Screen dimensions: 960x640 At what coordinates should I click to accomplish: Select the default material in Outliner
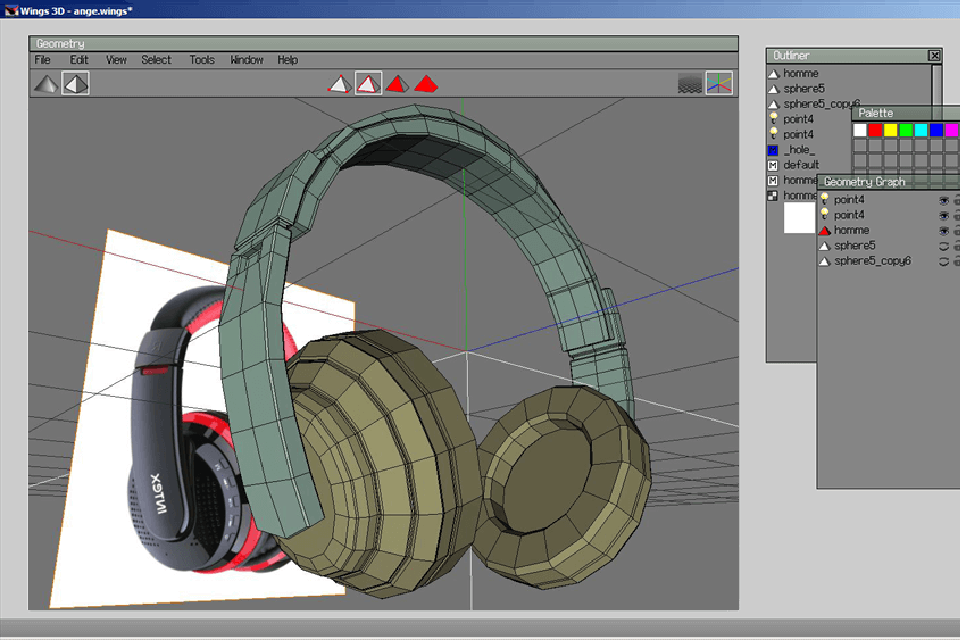click(x=800, y=165)
